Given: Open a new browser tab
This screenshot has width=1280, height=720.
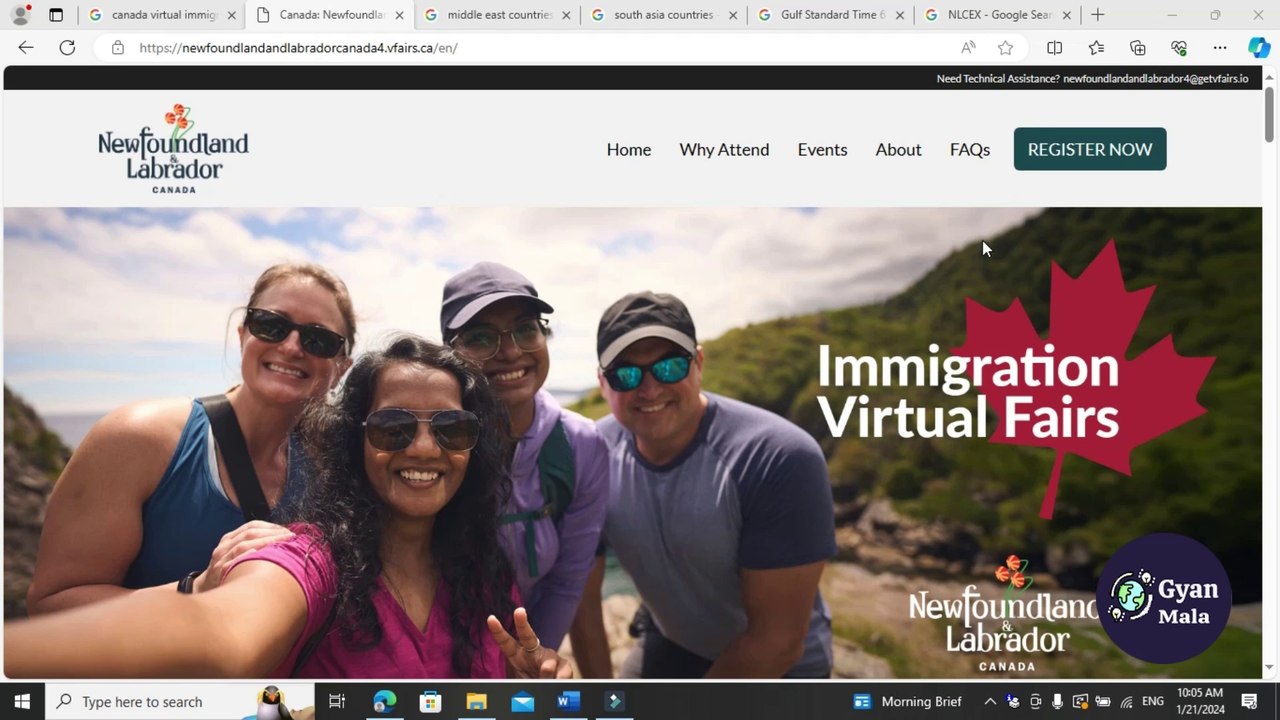Looking at the screenshot, I should click(1098, 15).
